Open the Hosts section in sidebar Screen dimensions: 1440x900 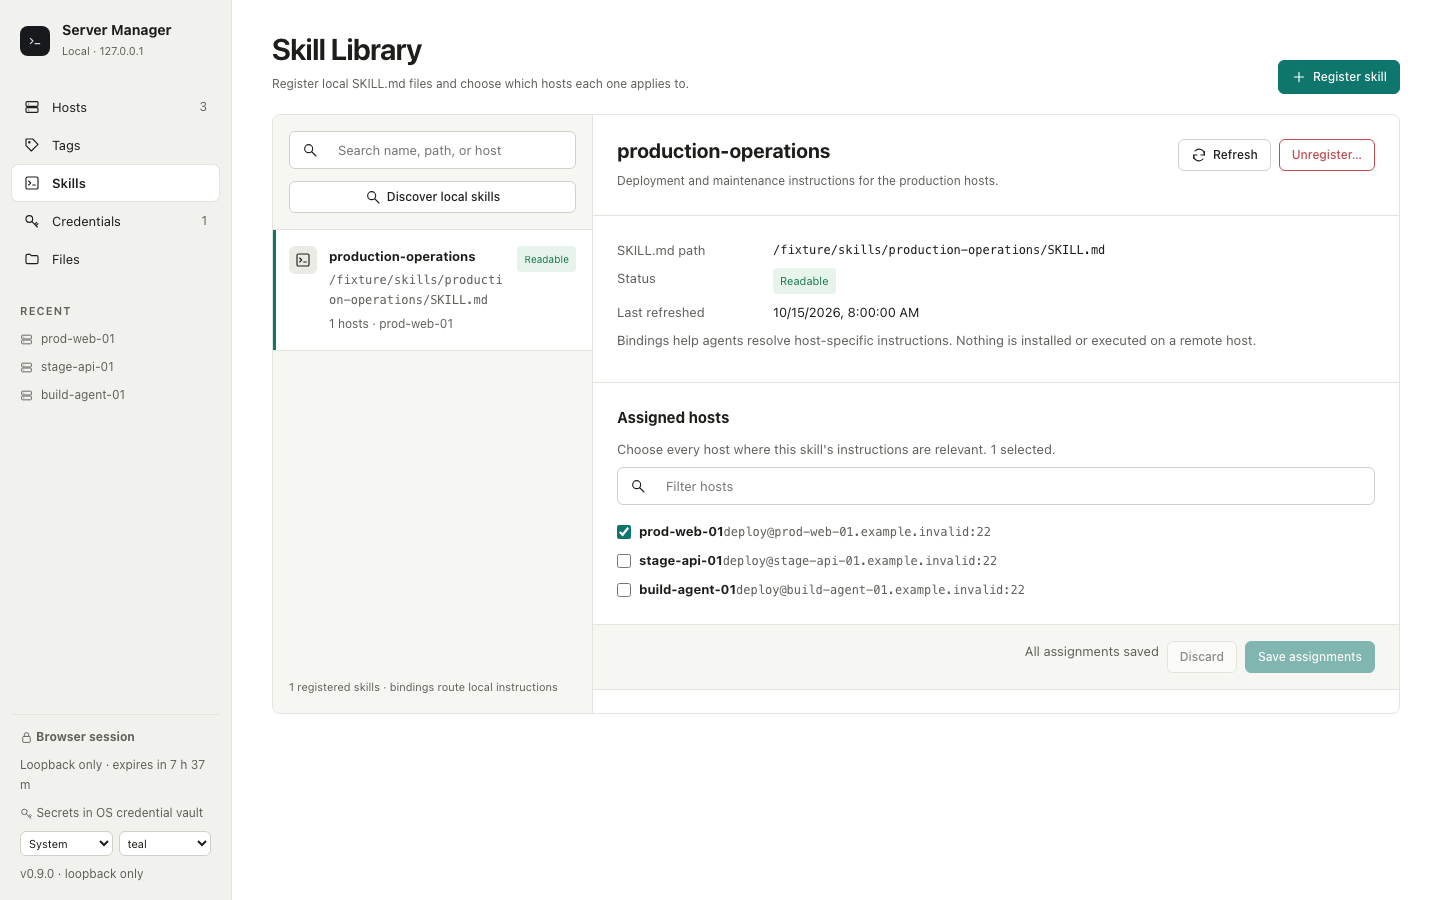tap(115, 107)
